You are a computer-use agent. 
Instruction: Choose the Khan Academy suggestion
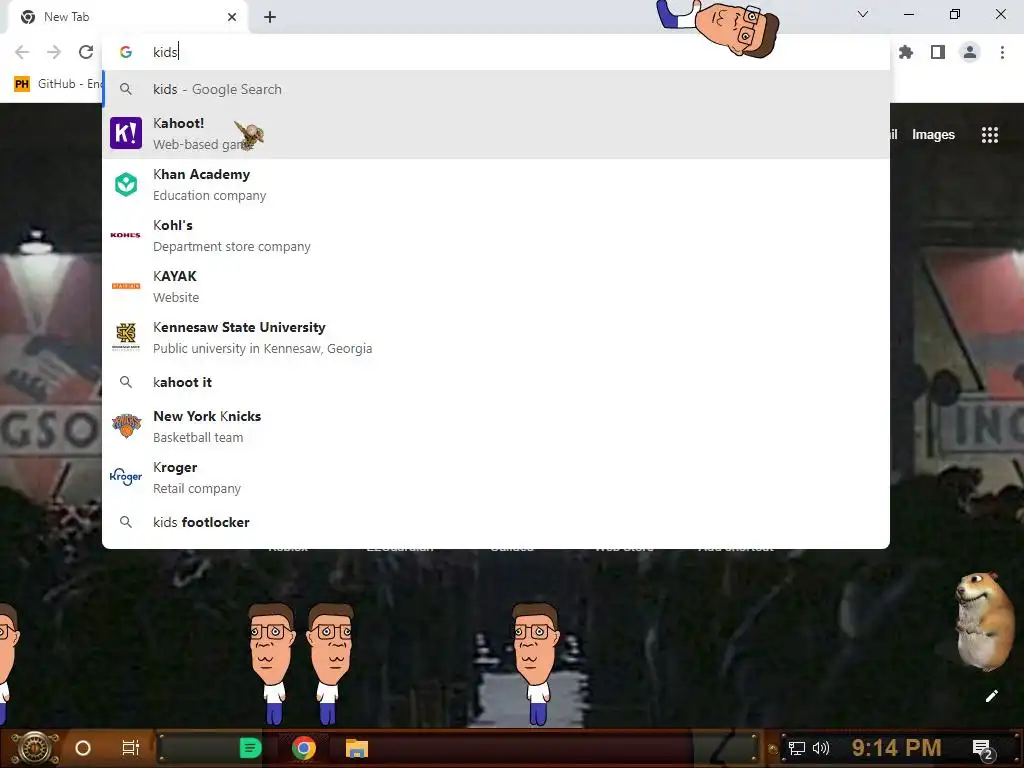coord(496,185)
